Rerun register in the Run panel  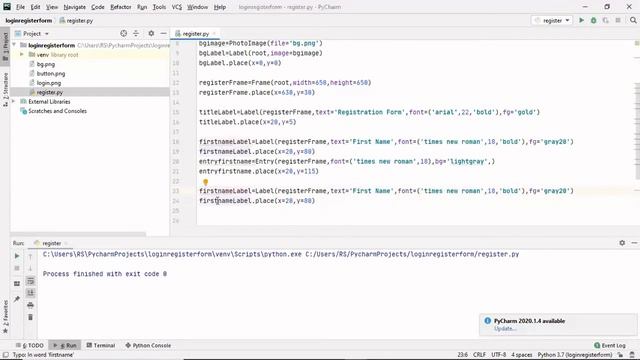tap(17, 256)
